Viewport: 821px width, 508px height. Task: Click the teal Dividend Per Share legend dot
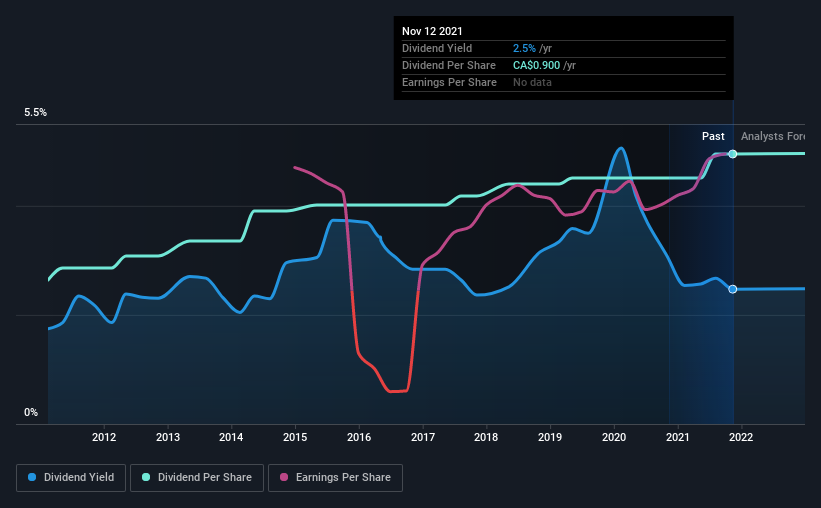point(146,477)
